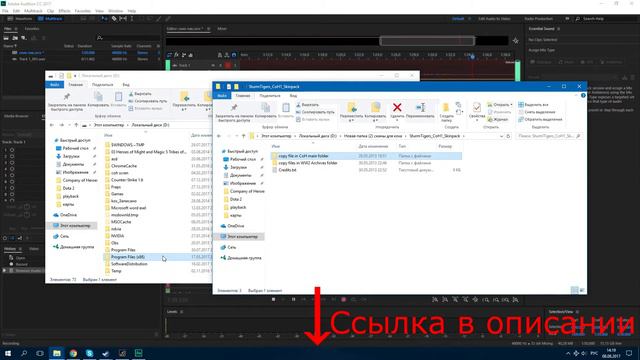
Task: Click the Pause button in the Audition transport
Action: click(x=293, y=300)
